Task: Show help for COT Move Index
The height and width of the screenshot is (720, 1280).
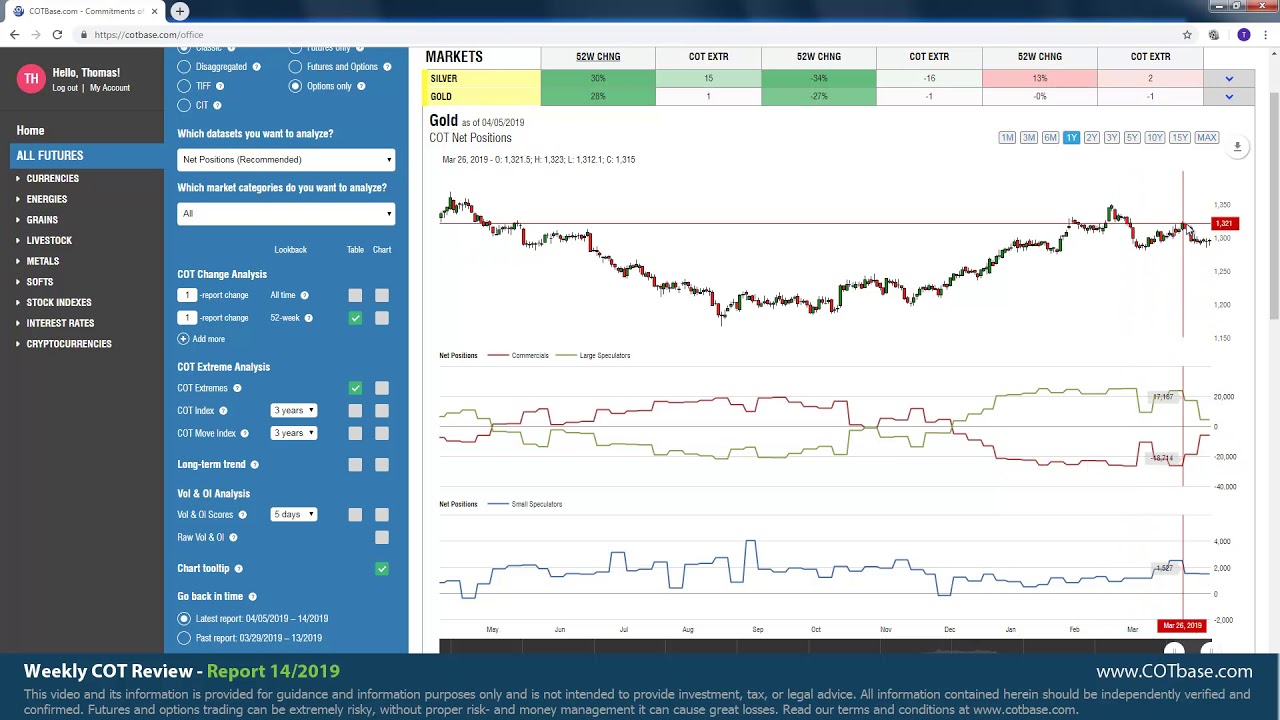Action: (x=244, y=433)
